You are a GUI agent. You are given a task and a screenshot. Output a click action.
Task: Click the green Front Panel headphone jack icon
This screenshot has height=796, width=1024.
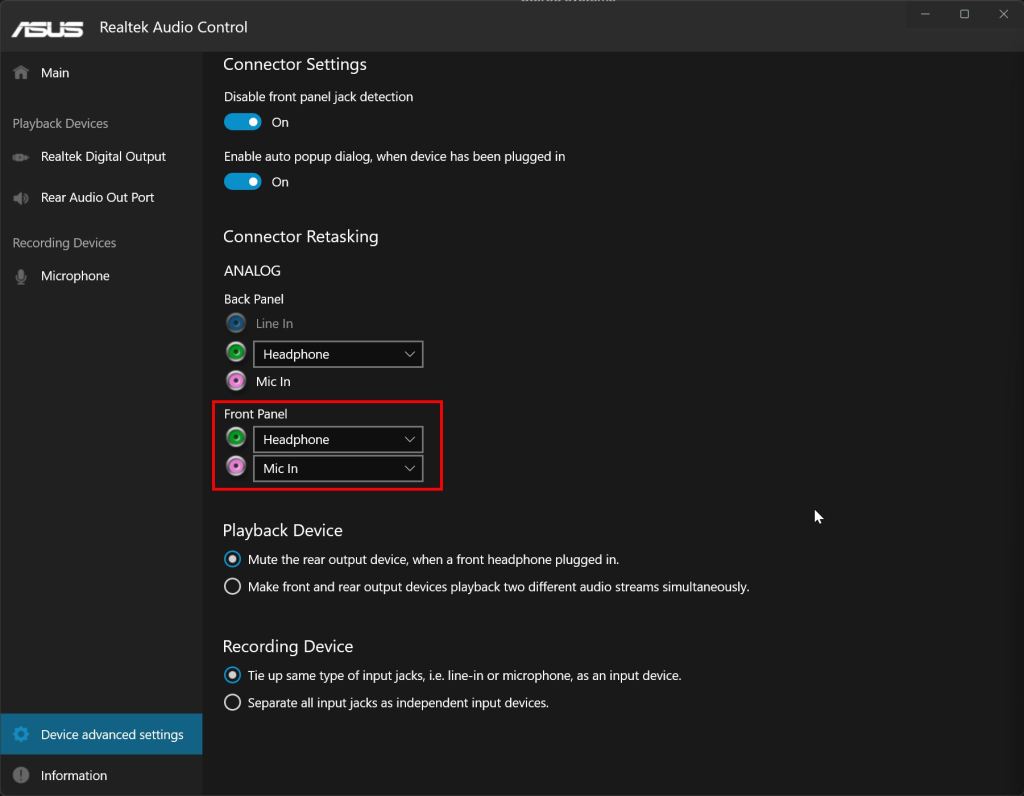click(x=236, y=438)
